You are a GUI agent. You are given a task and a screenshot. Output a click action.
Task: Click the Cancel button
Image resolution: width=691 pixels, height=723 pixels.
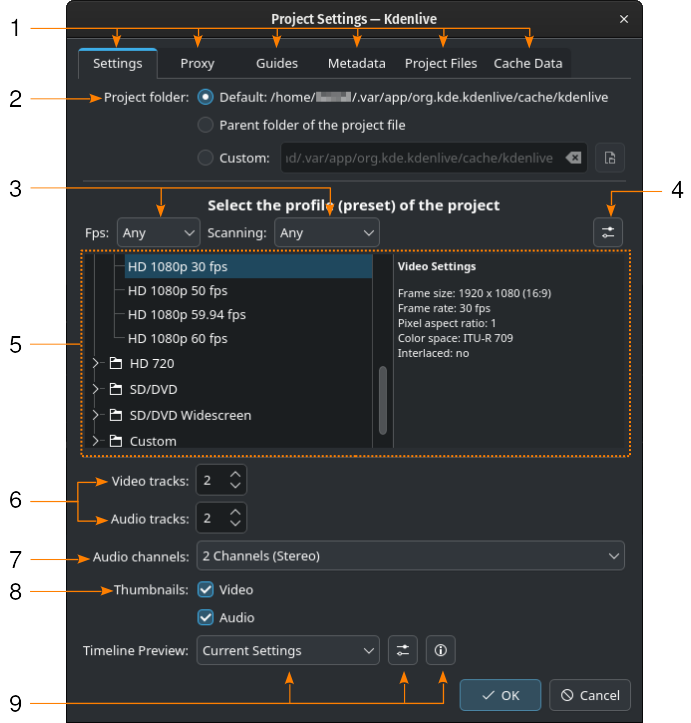point(590,695)
